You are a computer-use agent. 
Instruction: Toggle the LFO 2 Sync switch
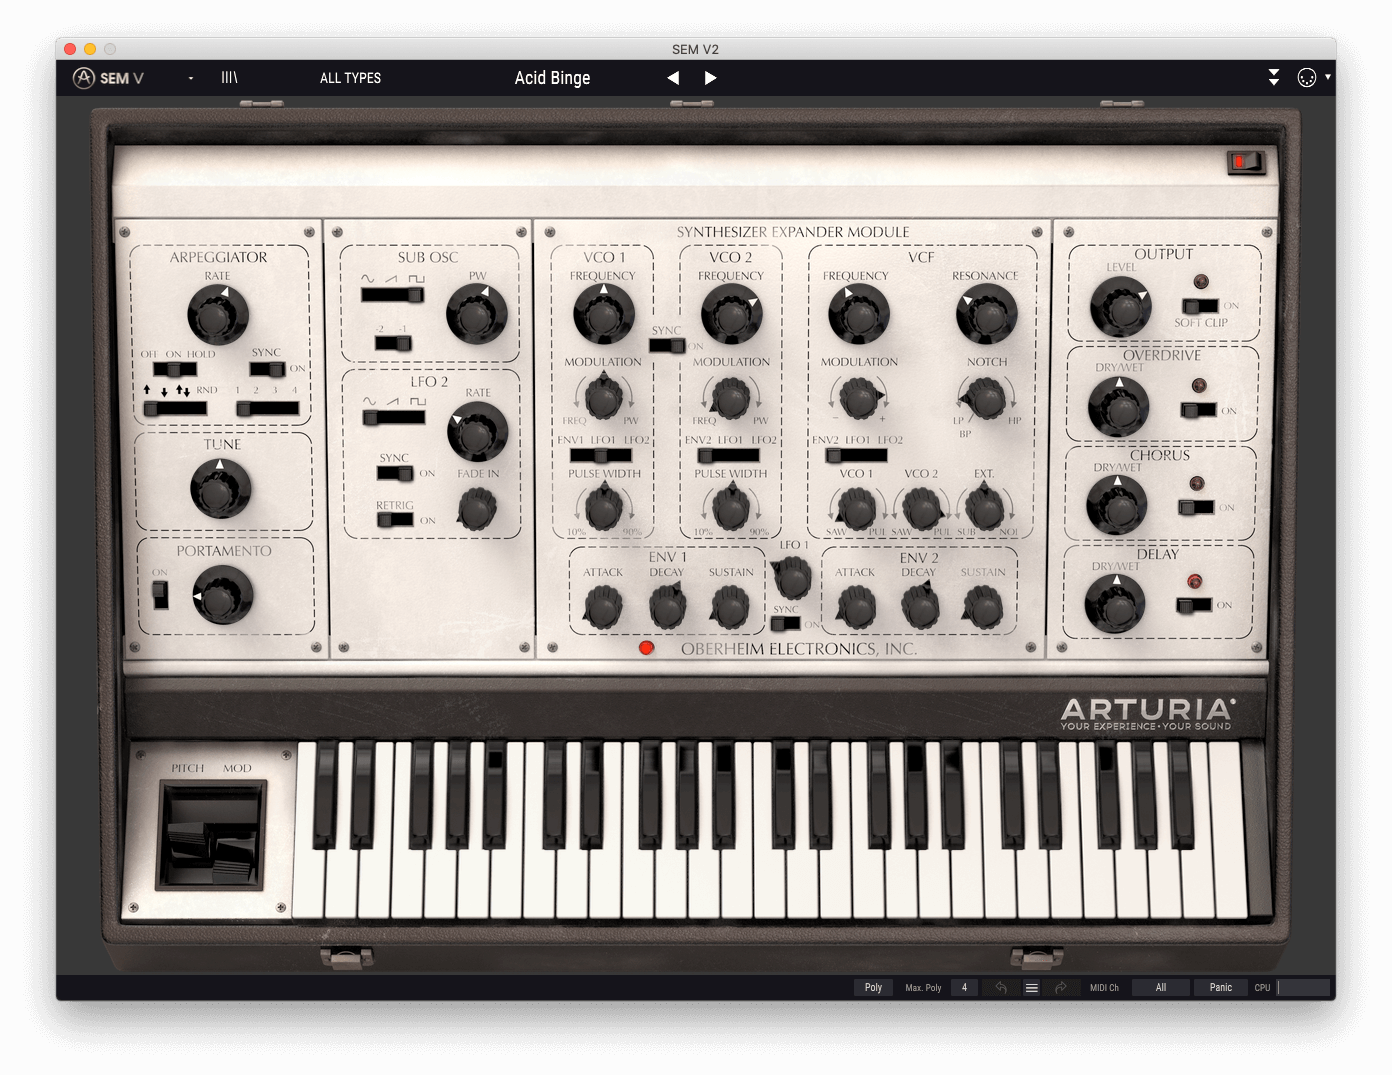click(x=395, y=473)
